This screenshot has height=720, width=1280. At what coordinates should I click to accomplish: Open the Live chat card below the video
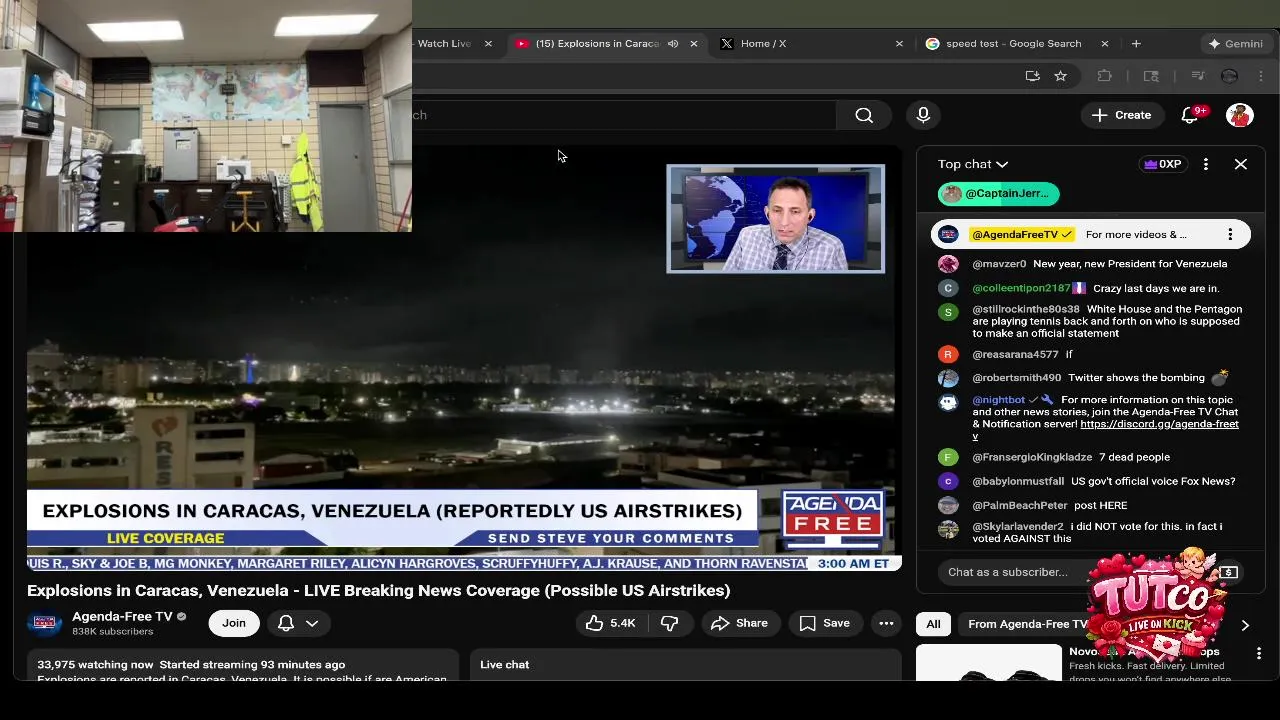click(x=685, y=665)
